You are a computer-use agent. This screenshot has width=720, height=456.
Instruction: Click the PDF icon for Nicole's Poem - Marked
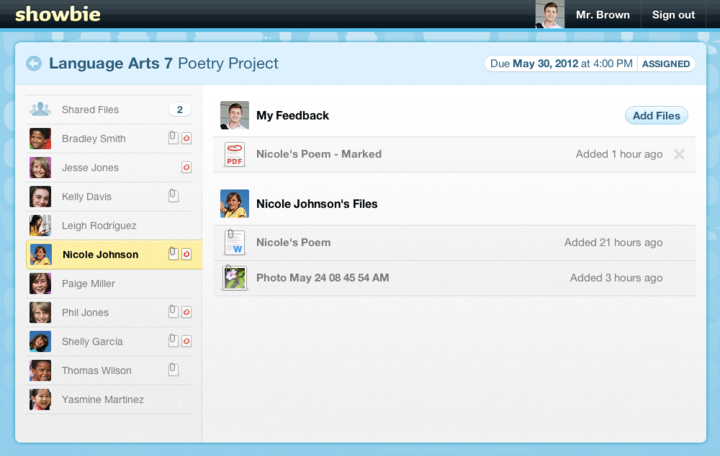pyautogui.click(x=234, y=154)
